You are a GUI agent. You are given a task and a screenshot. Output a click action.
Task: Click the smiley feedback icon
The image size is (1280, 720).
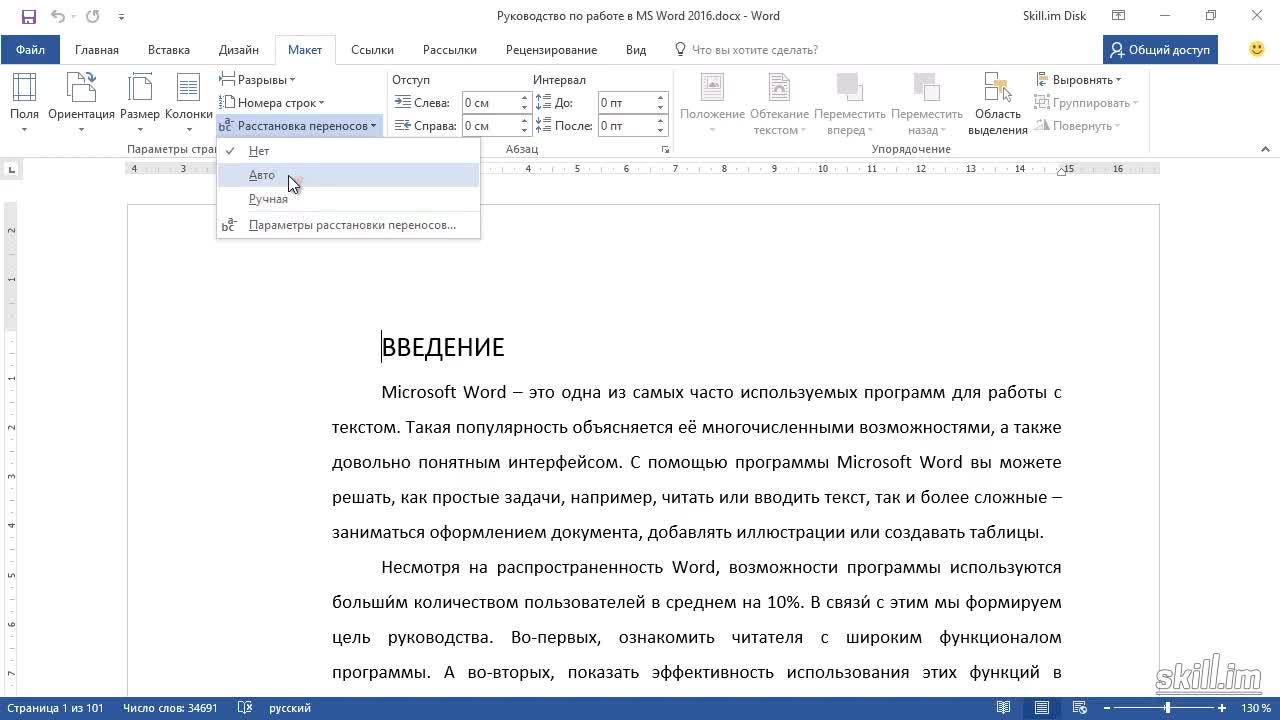click(x=1257, y=49)
